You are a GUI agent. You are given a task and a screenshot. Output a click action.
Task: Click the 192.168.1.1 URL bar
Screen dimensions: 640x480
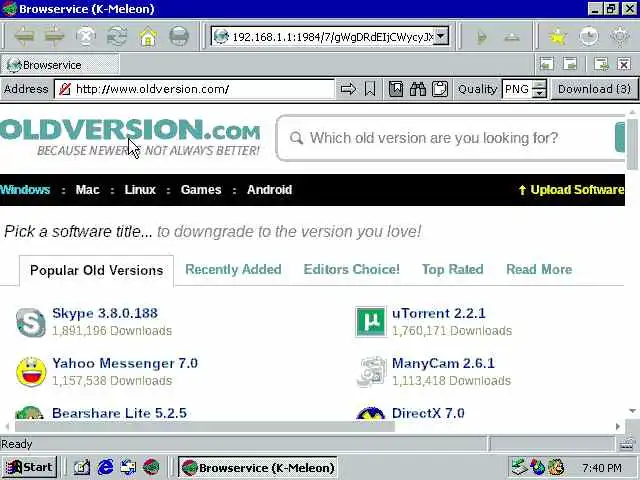(x=330, y=37)
